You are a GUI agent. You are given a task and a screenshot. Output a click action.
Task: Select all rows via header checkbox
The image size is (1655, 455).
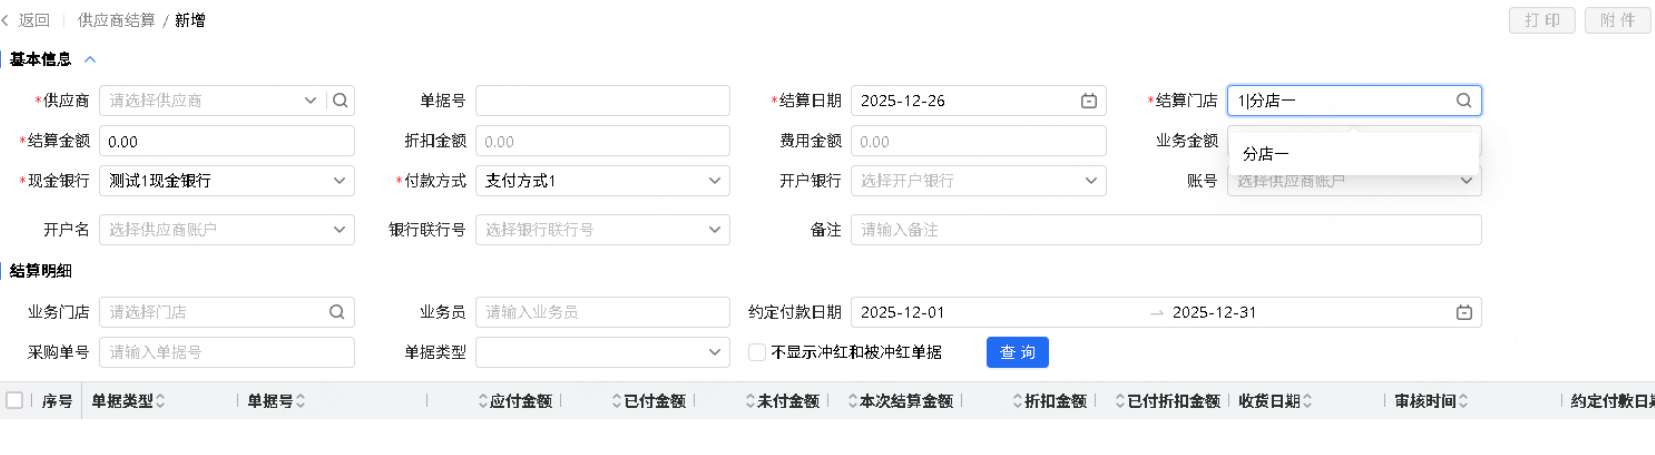point(15,400)
